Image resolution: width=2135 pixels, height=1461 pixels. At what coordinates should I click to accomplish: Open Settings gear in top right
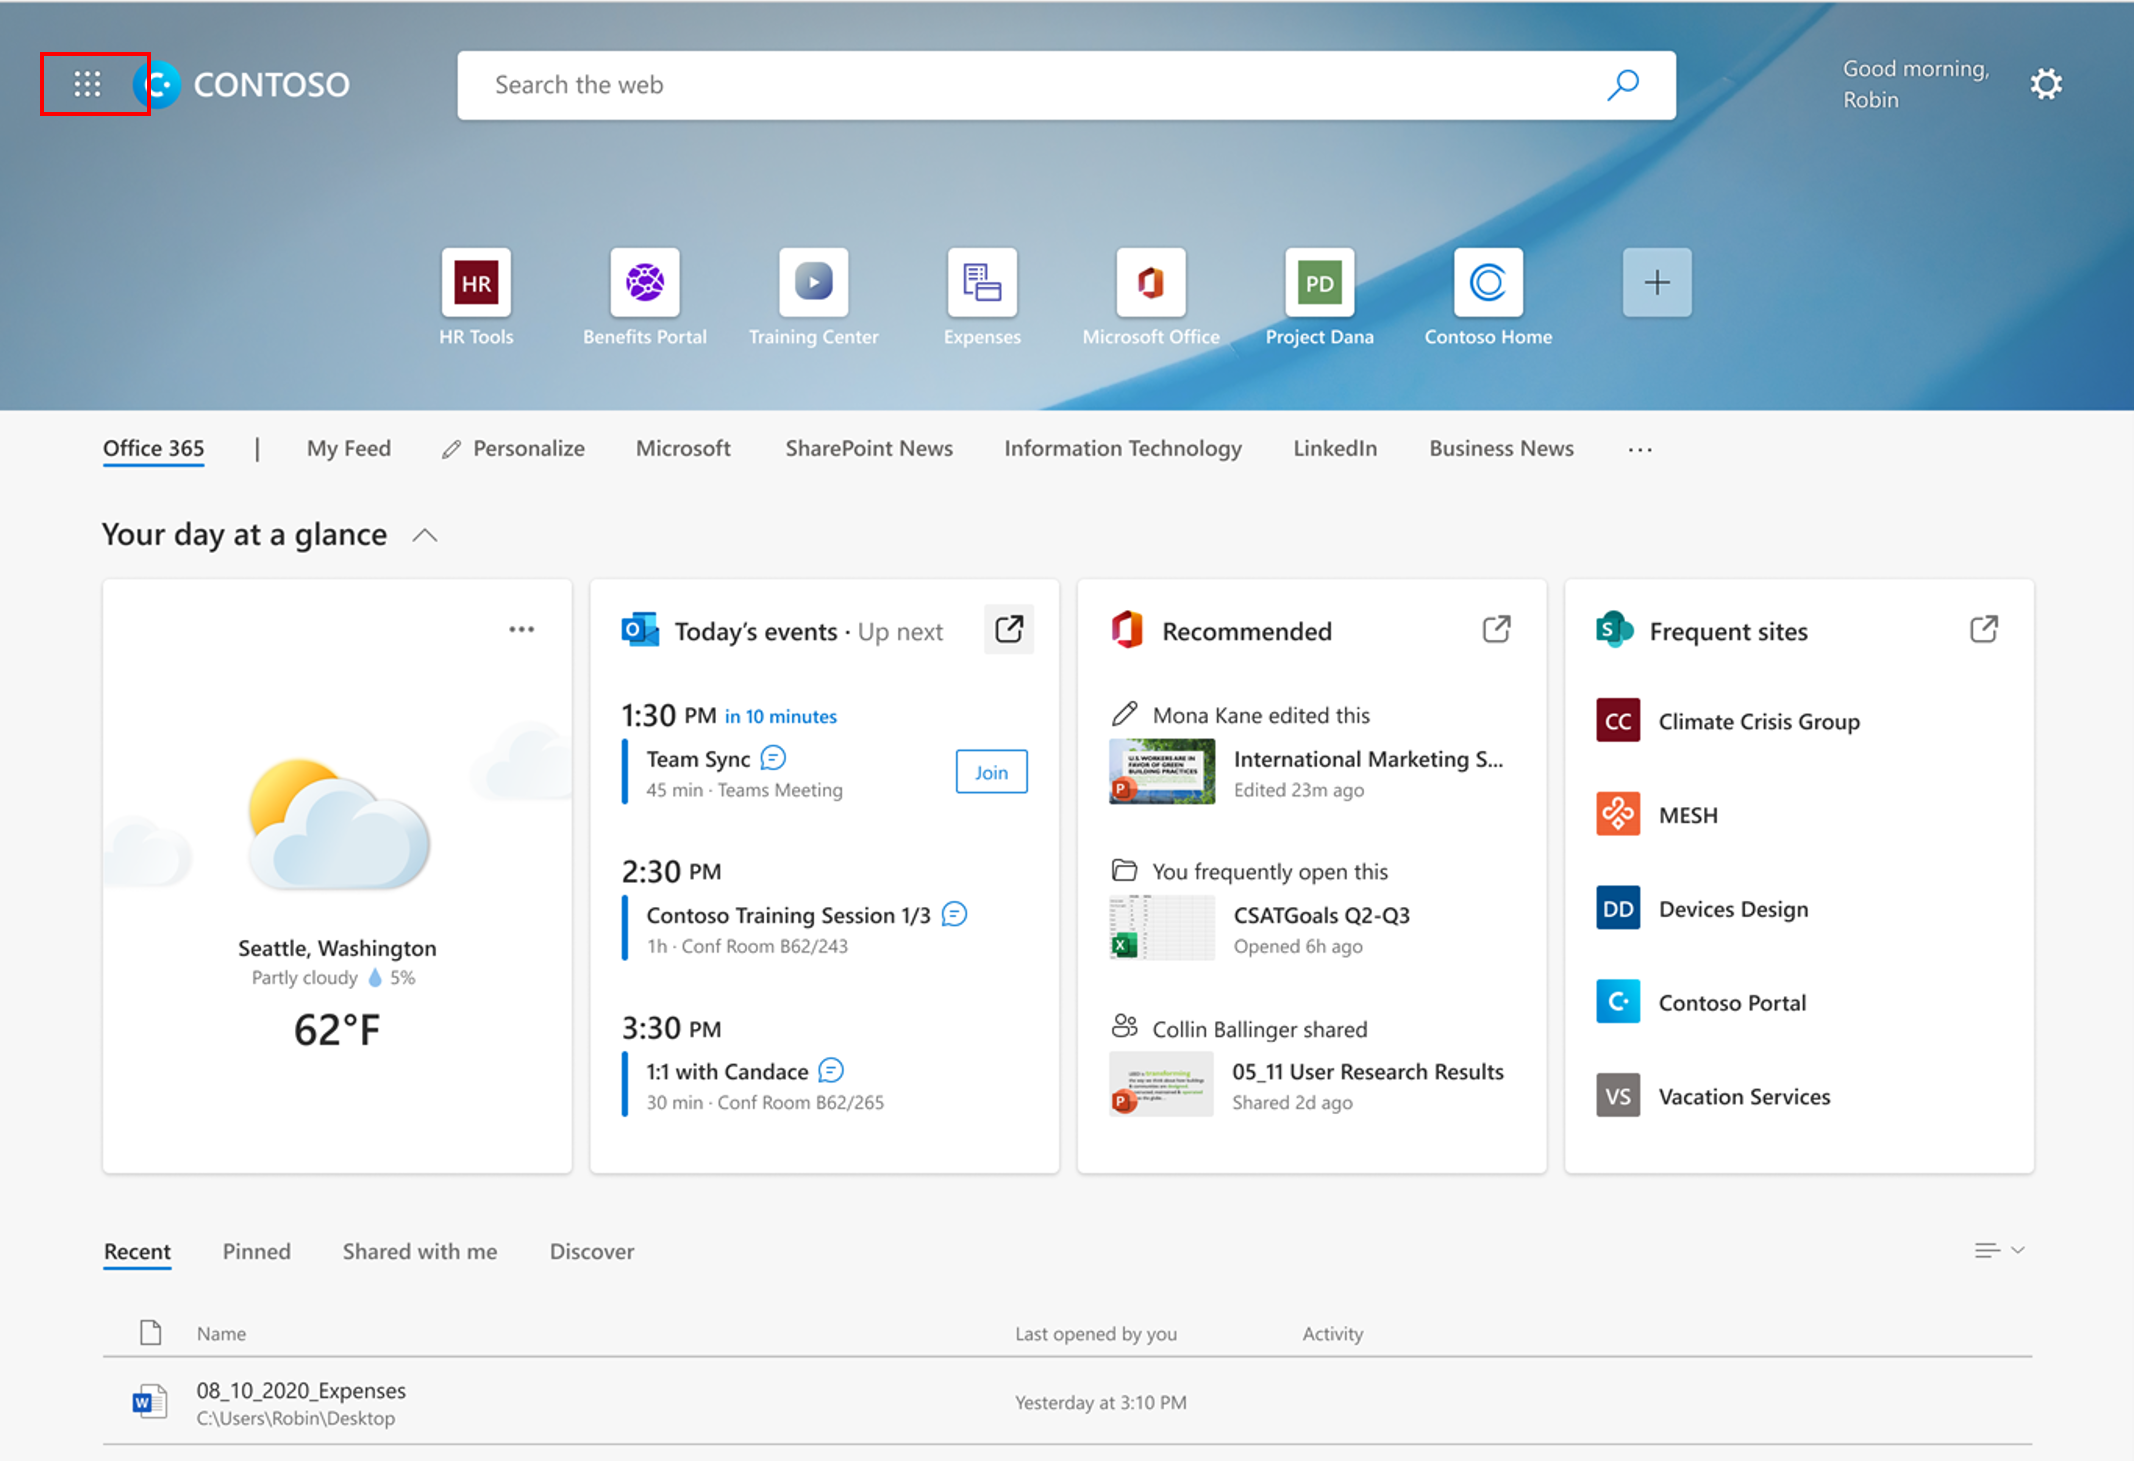(2046, 84)
